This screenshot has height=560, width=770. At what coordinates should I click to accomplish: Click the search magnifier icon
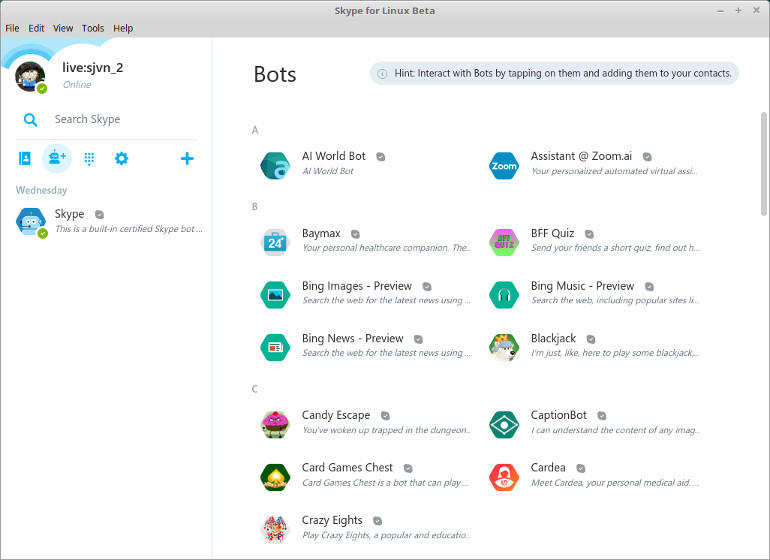[30, 119]
